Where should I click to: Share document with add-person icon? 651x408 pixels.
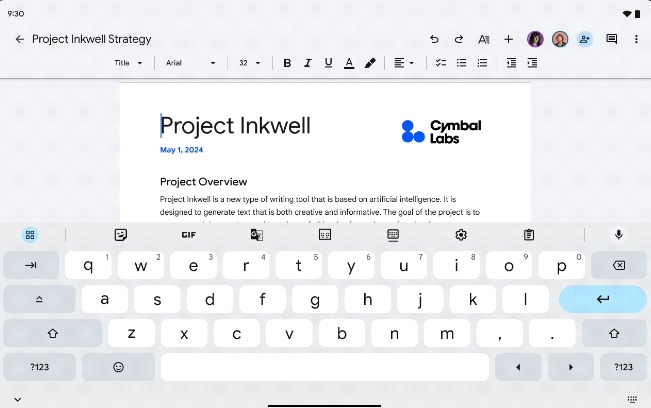(585, 39)
